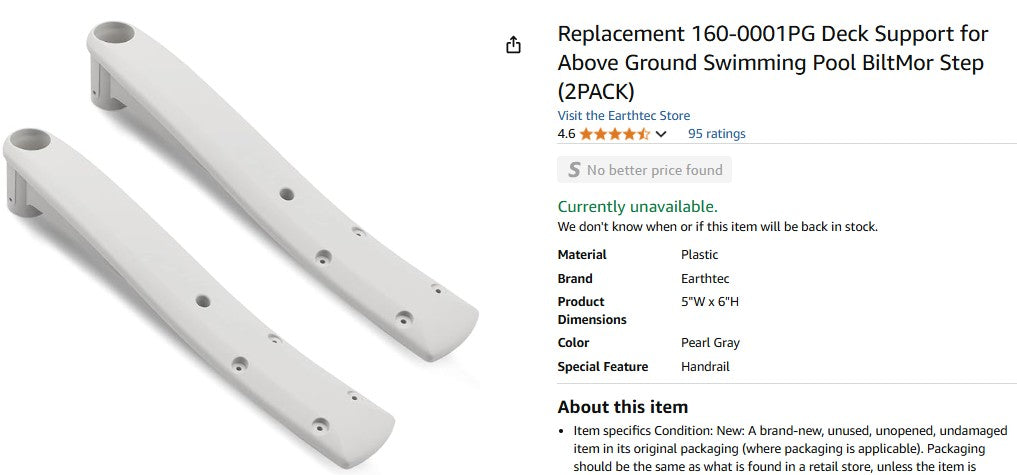The image size is (1017, 475).
Task: Click the star rating icons
Action: click(614, 134)
